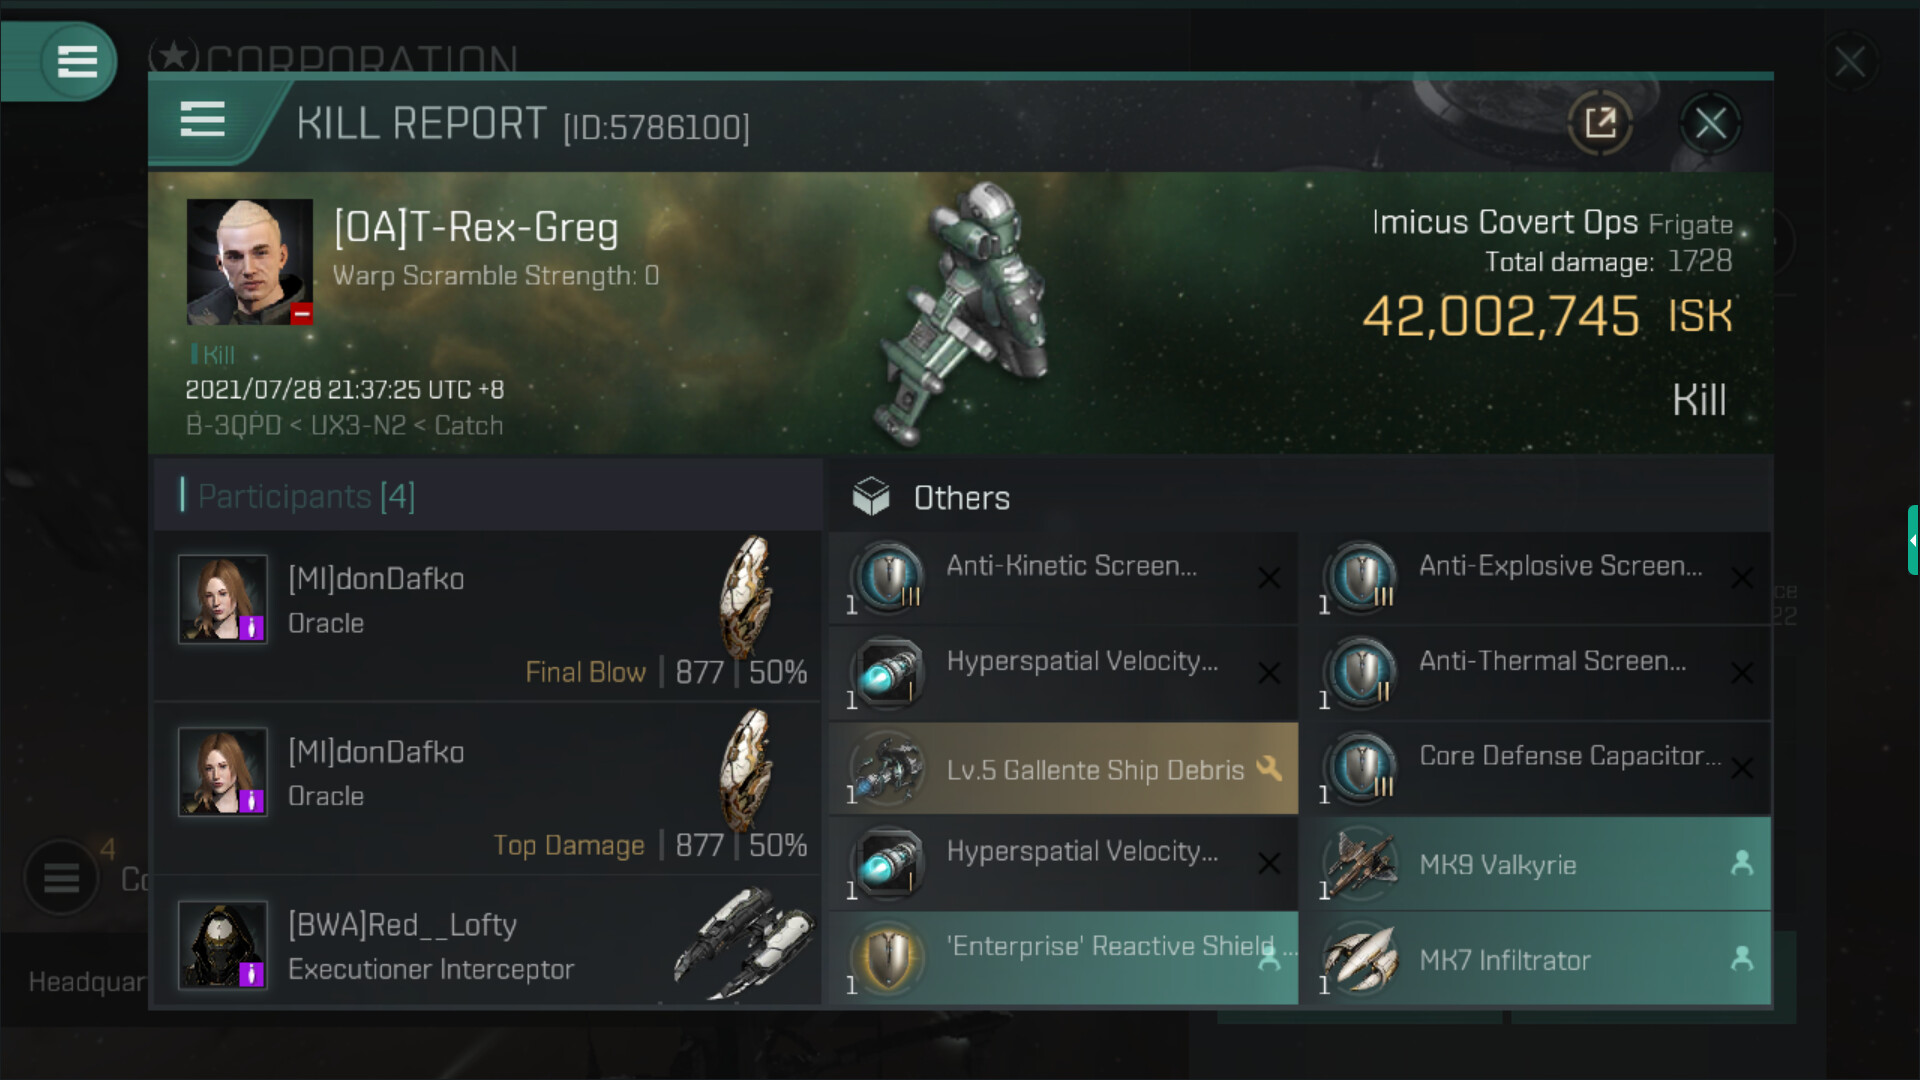Select the 'Enterprise' Reactive Shield item
The width and height of the screenshot is (1920, 1080).
tap(1063, 958)
